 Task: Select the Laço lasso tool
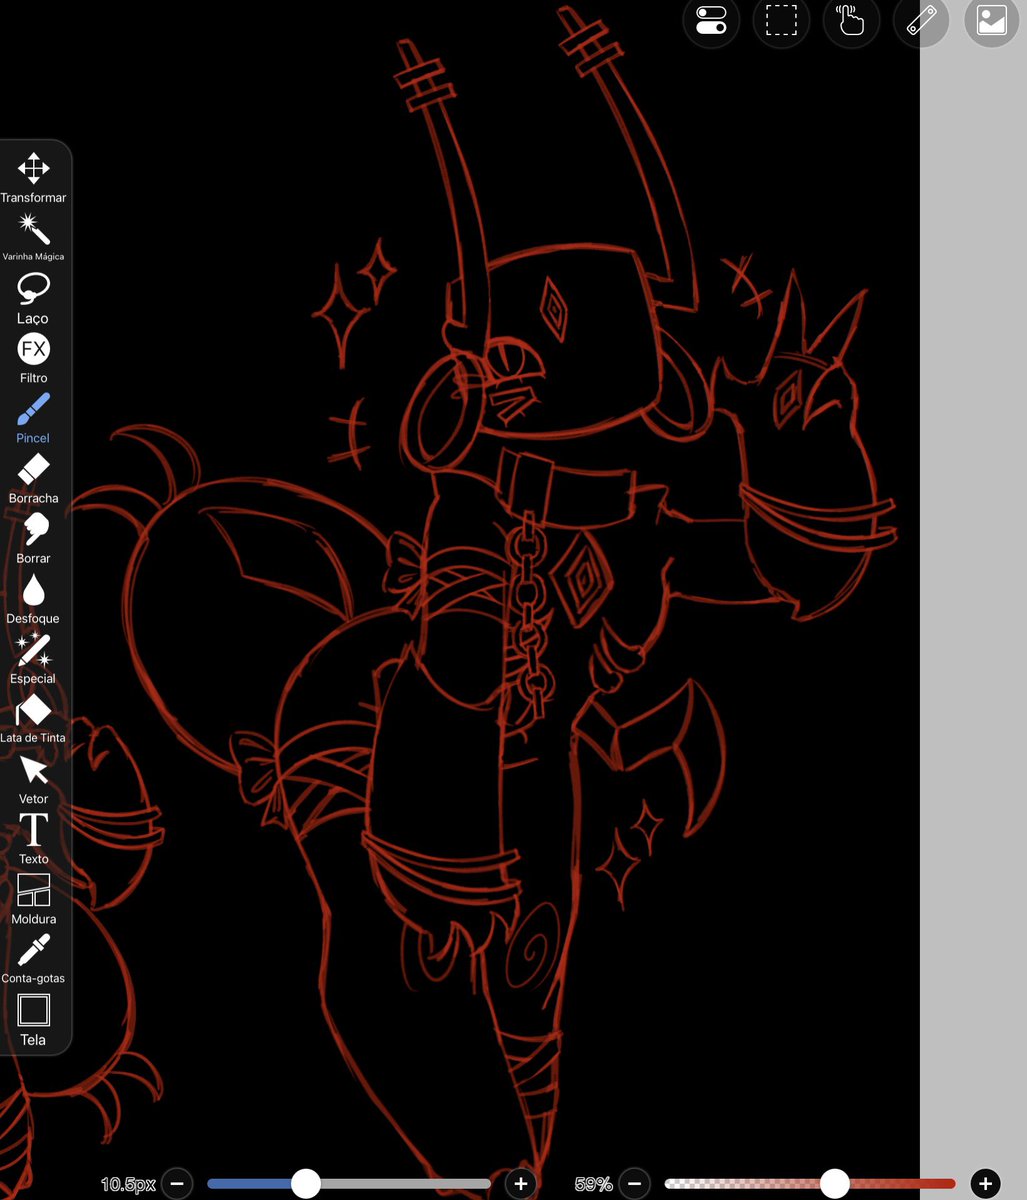(x=33, y=298)
